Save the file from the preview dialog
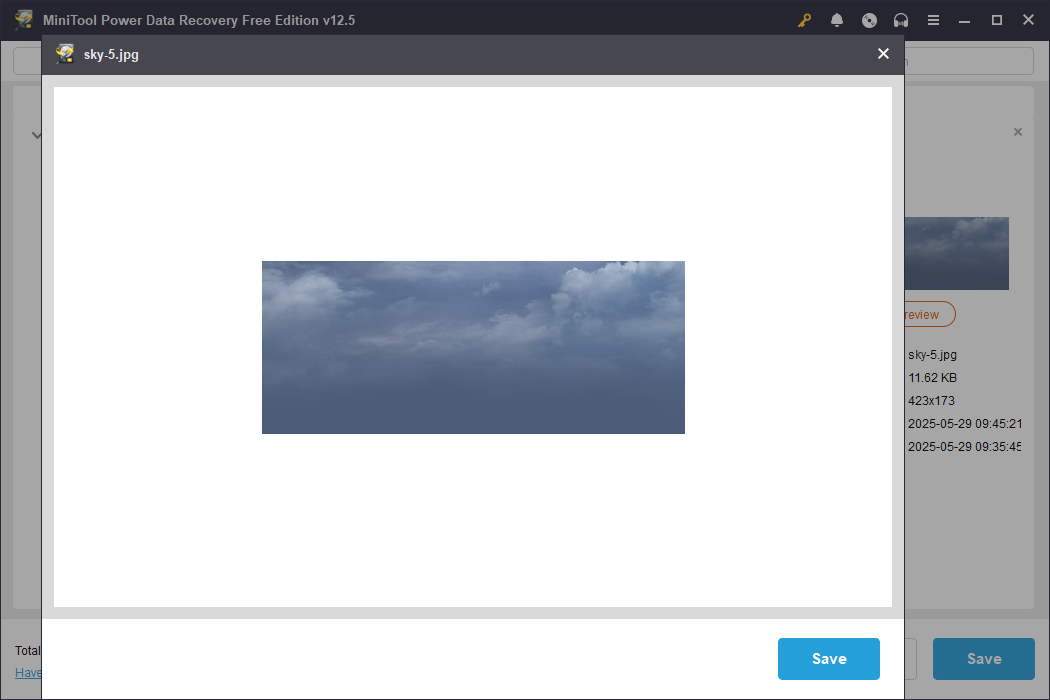This screenshot has width=1050, height=700. pos(828,659)
